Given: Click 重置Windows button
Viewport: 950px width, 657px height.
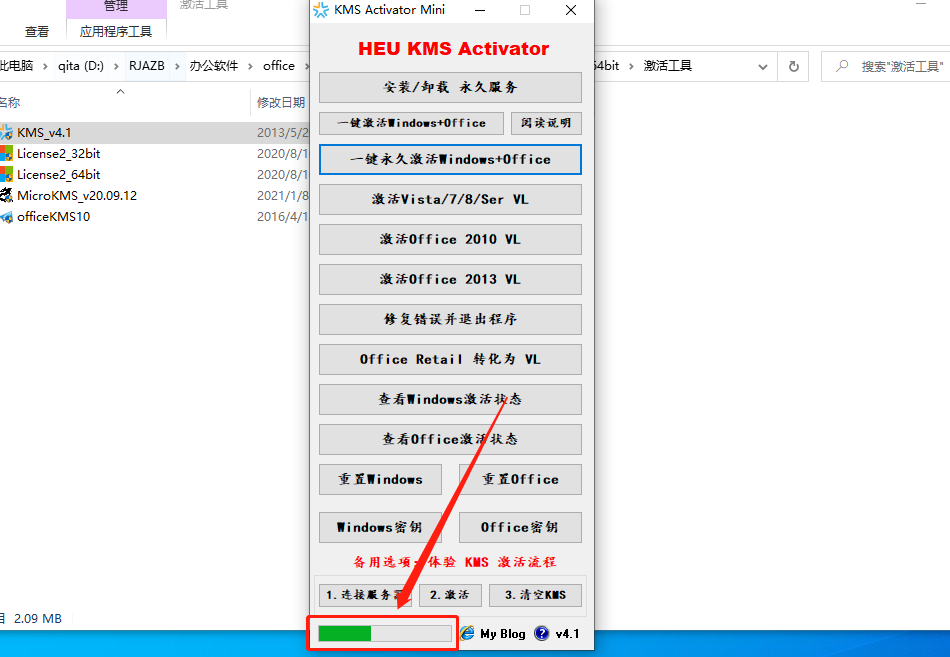Looking at the screenshot, I should [x=380, y=479].
